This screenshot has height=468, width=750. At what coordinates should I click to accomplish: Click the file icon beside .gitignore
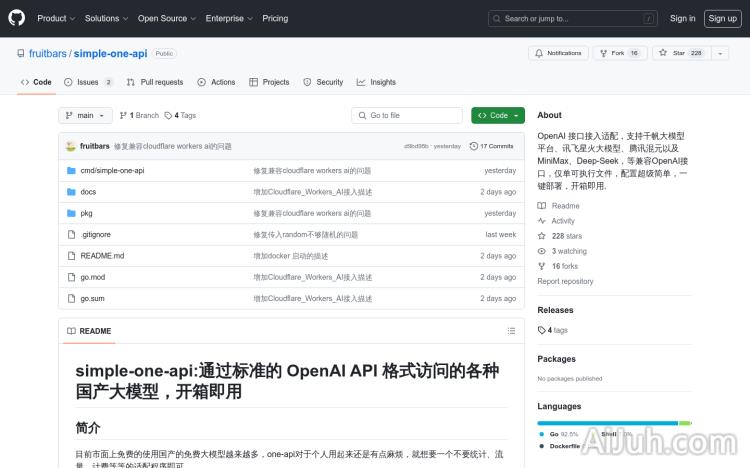tap(71, 234)
